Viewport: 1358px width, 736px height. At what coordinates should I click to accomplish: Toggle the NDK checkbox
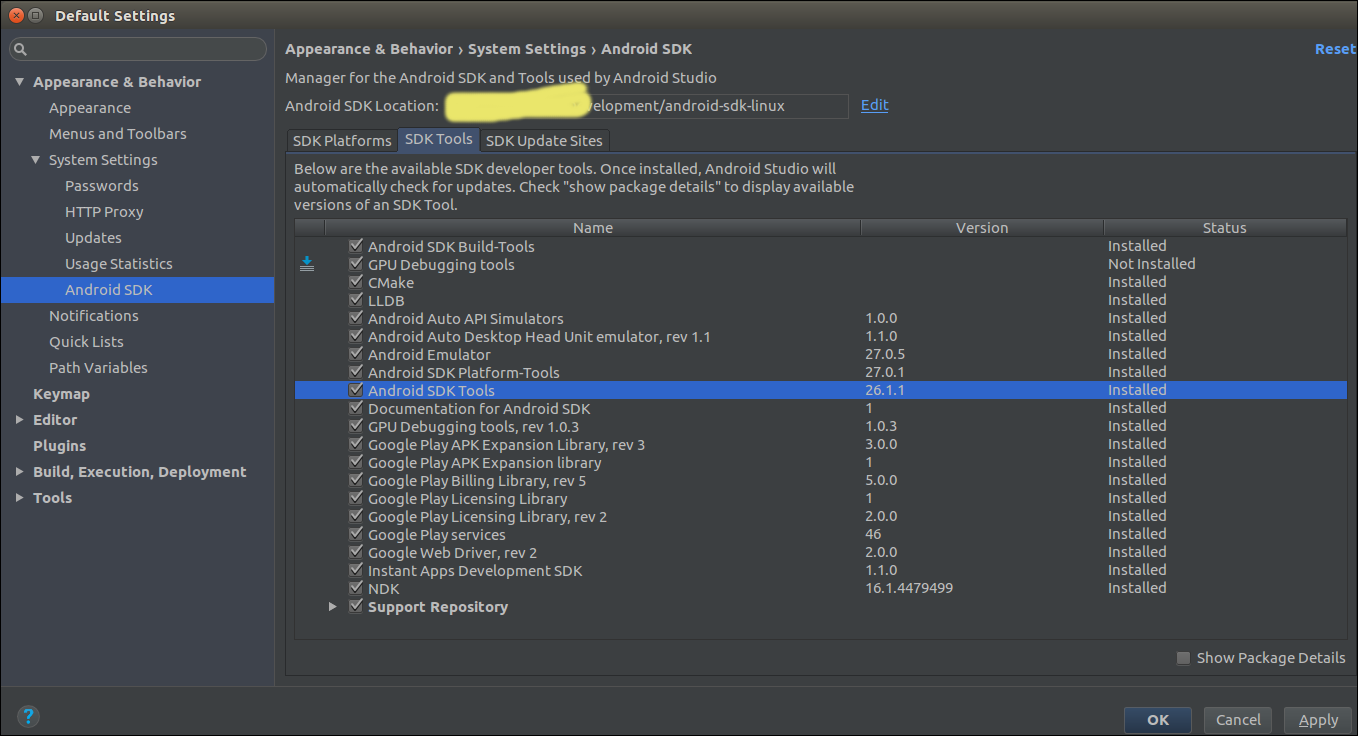tap(355, 588)
